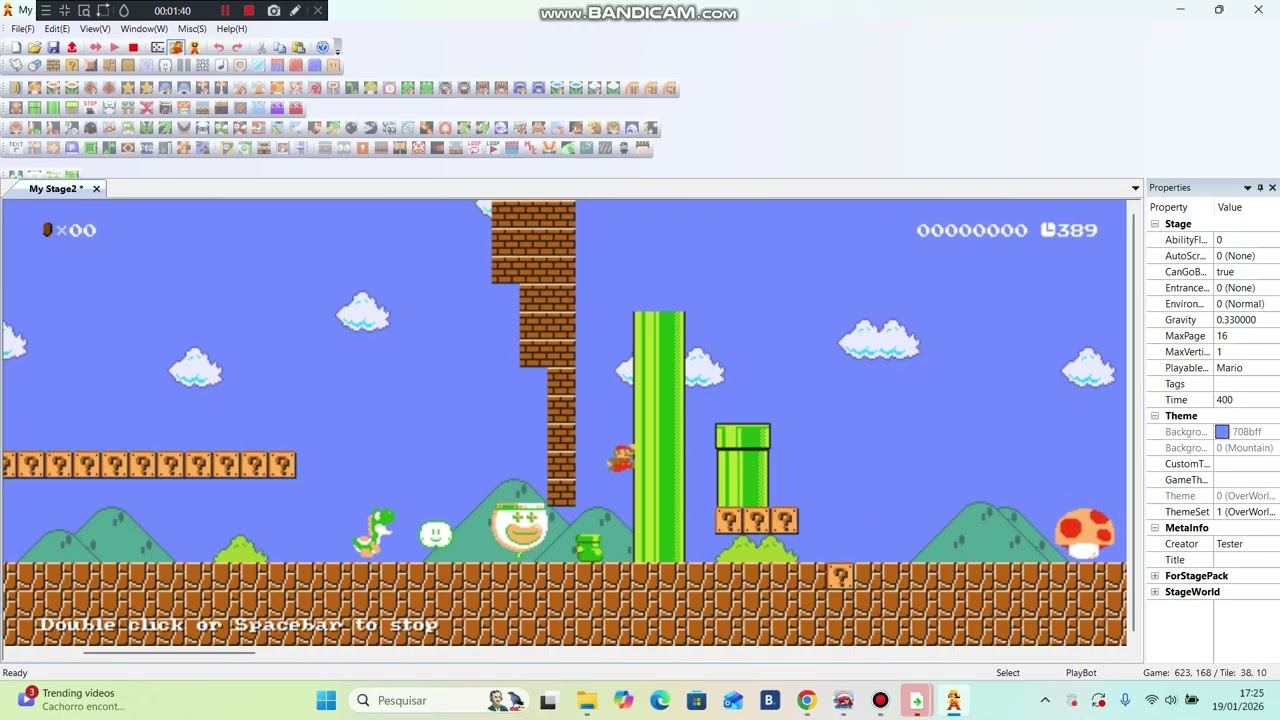Select the Mario player trophy icon
The height and width of the screenshot is (720, 1280).
click(194, 47)
